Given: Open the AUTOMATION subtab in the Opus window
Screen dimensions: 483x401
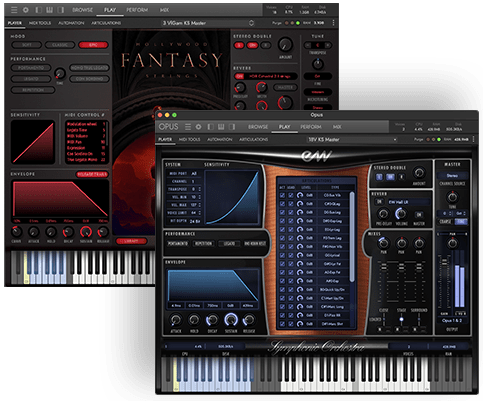Looking at the screenshot, I should click(x=220, y=139).
